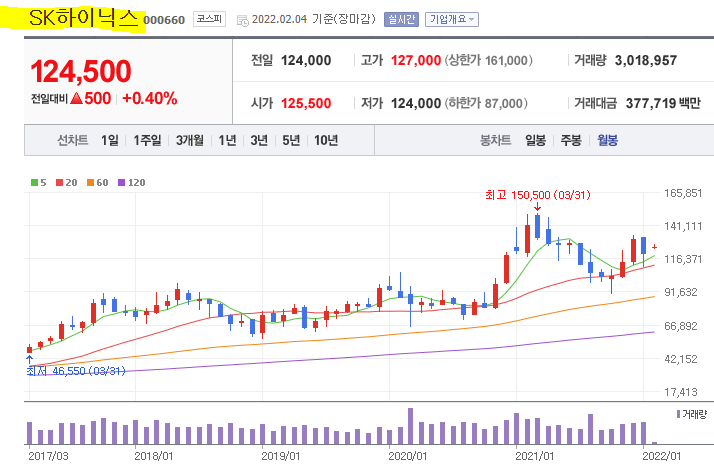Click the 하한가 87,000 text

486,103
